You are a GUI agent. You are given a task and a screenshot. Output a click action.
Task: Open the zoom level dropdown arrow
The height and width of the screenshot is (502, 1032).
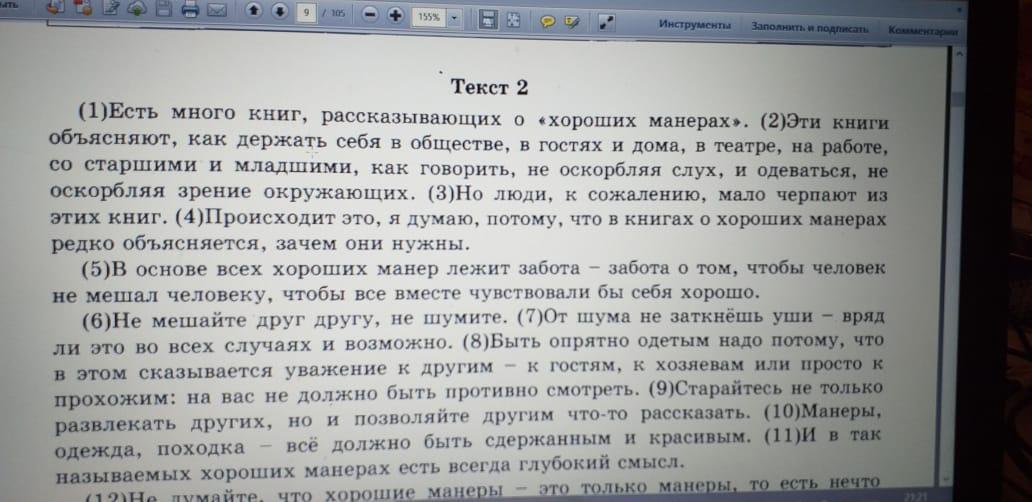click(454, 18)
